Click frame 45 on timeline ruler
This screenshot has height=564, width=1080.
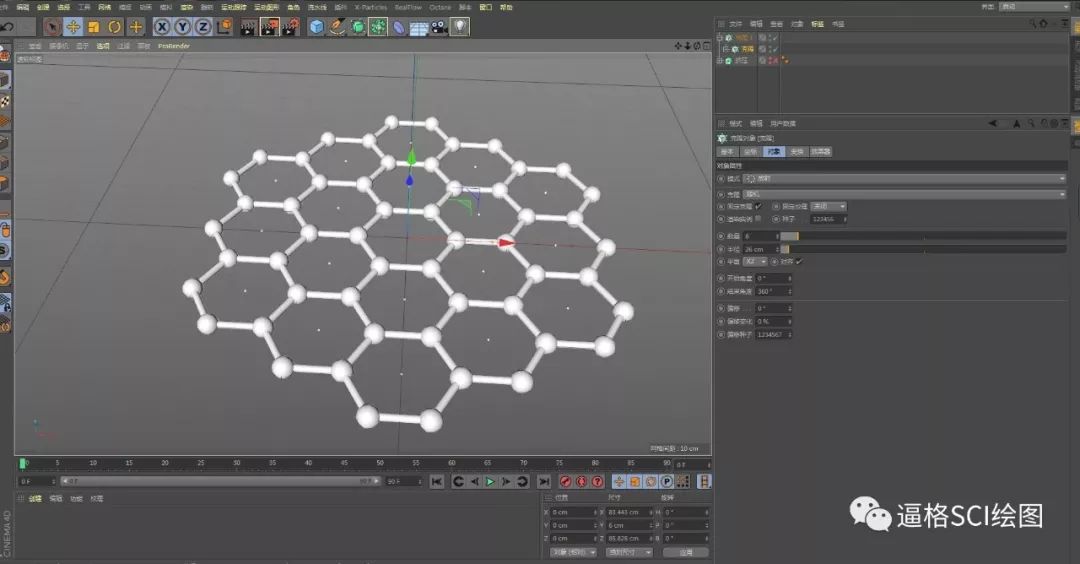click(x=344, y=463)
